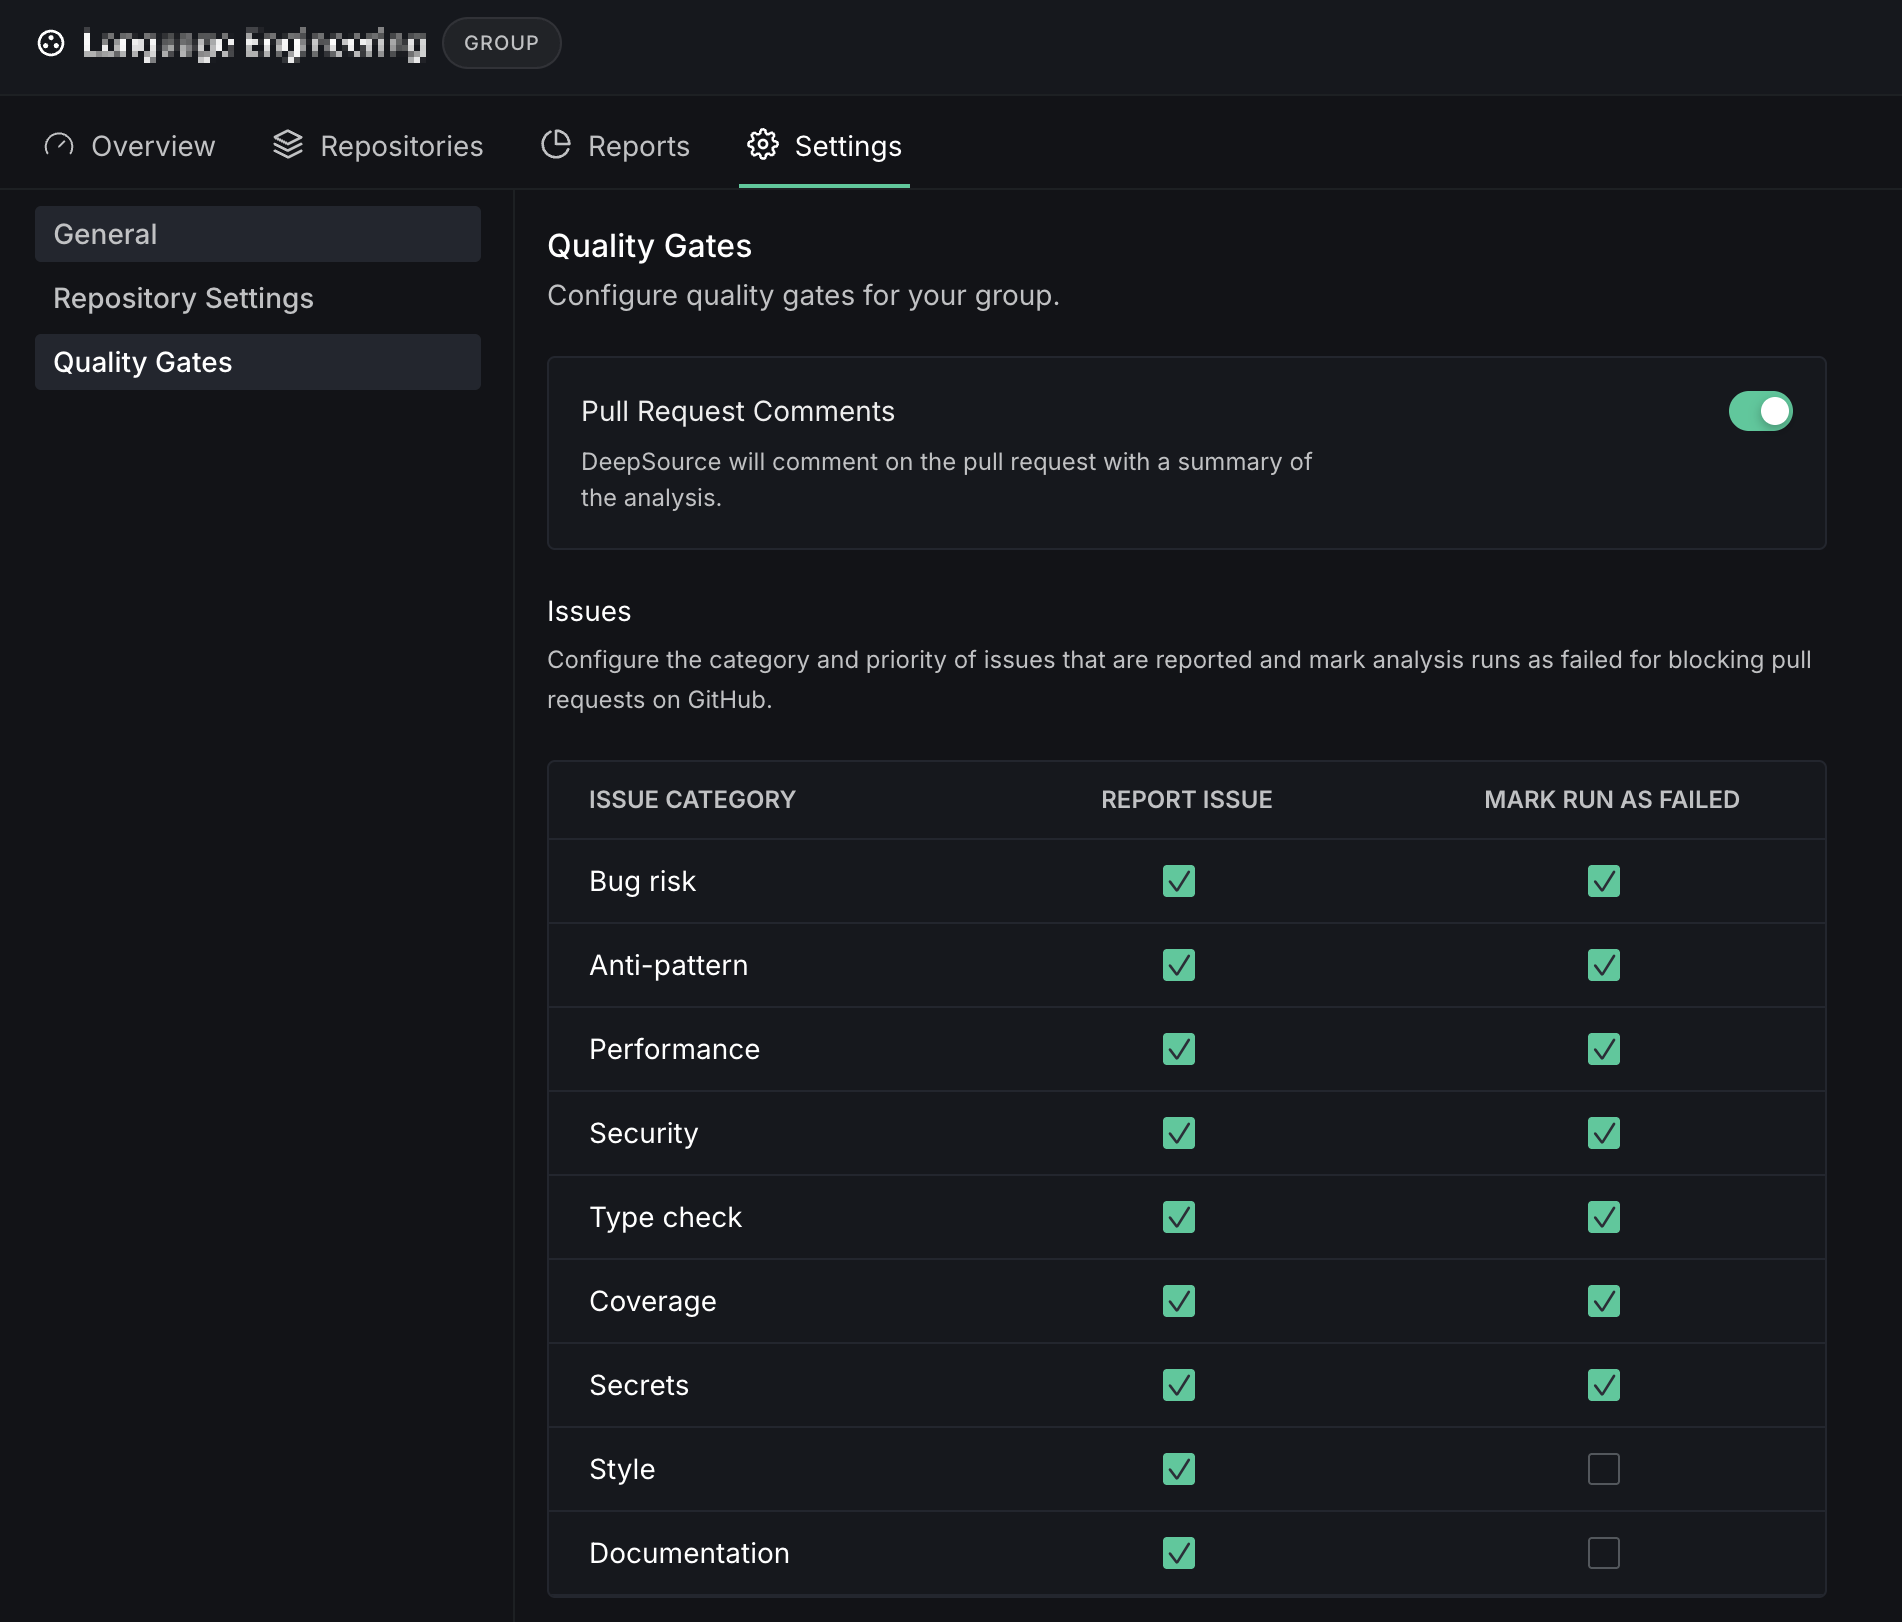
Task: Click the GROUP badge in header
Action: 501,43
